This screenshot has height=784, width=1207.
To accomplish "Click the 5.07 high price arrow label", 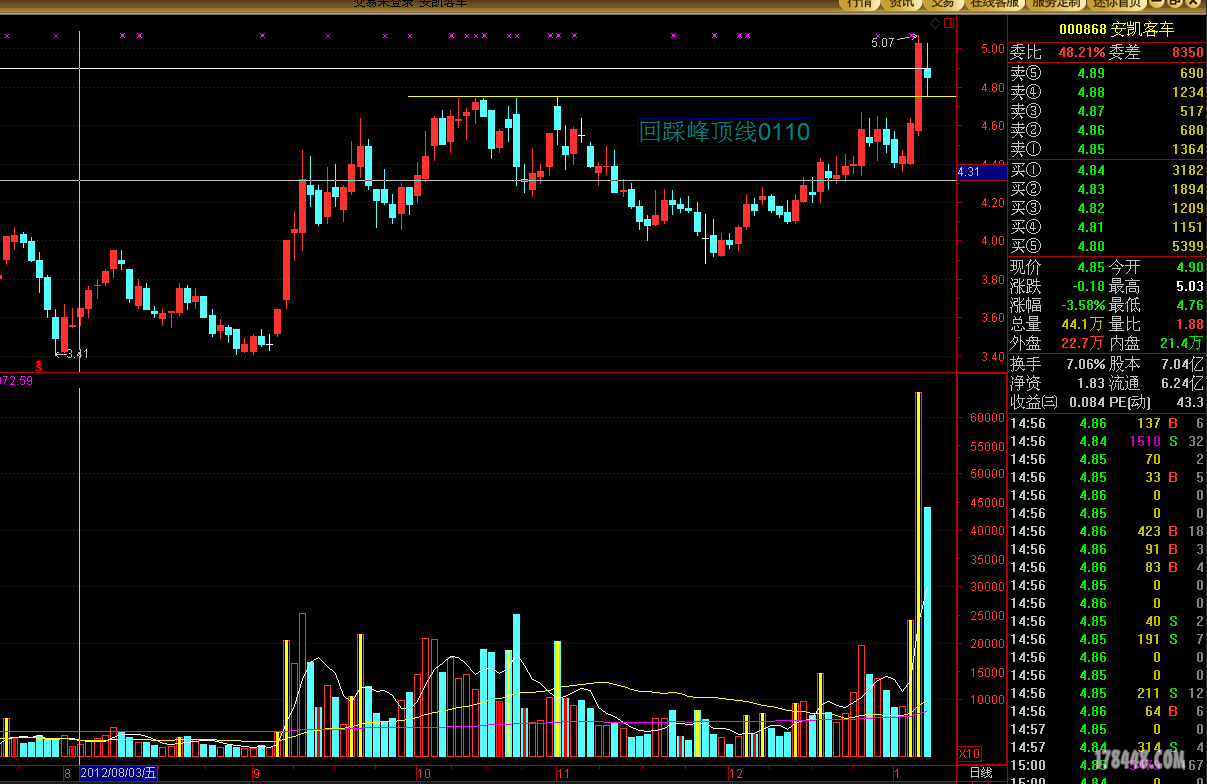I will [883, 42].
